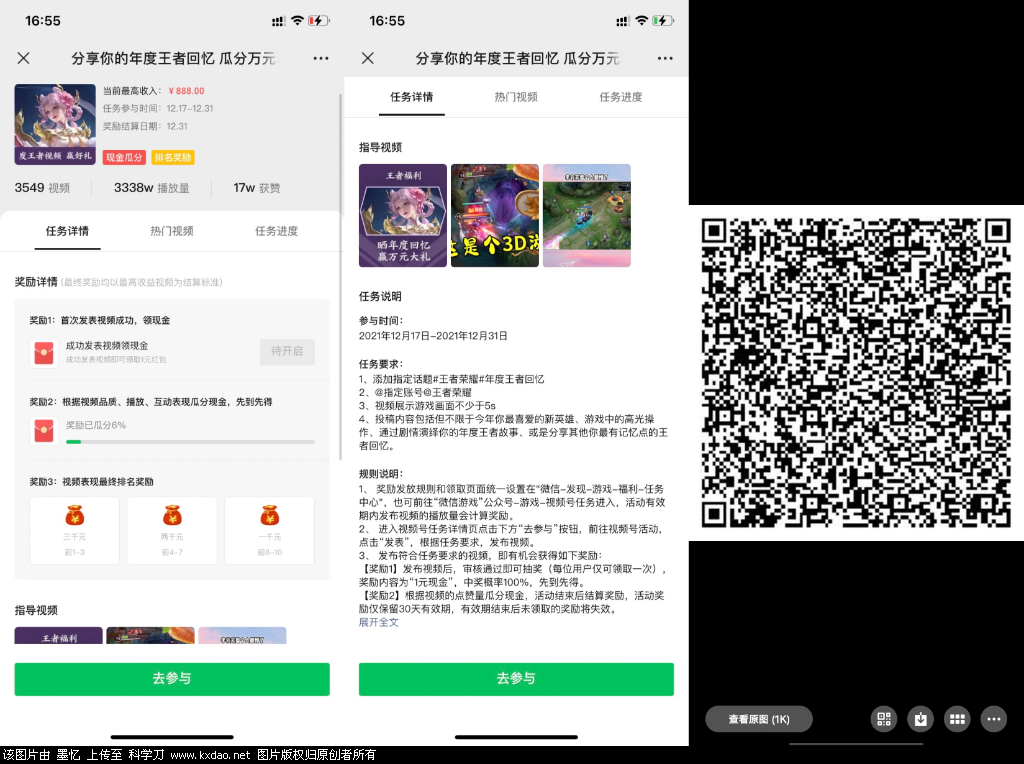Click 去参与 green button on the left screen

coord(172,679)
